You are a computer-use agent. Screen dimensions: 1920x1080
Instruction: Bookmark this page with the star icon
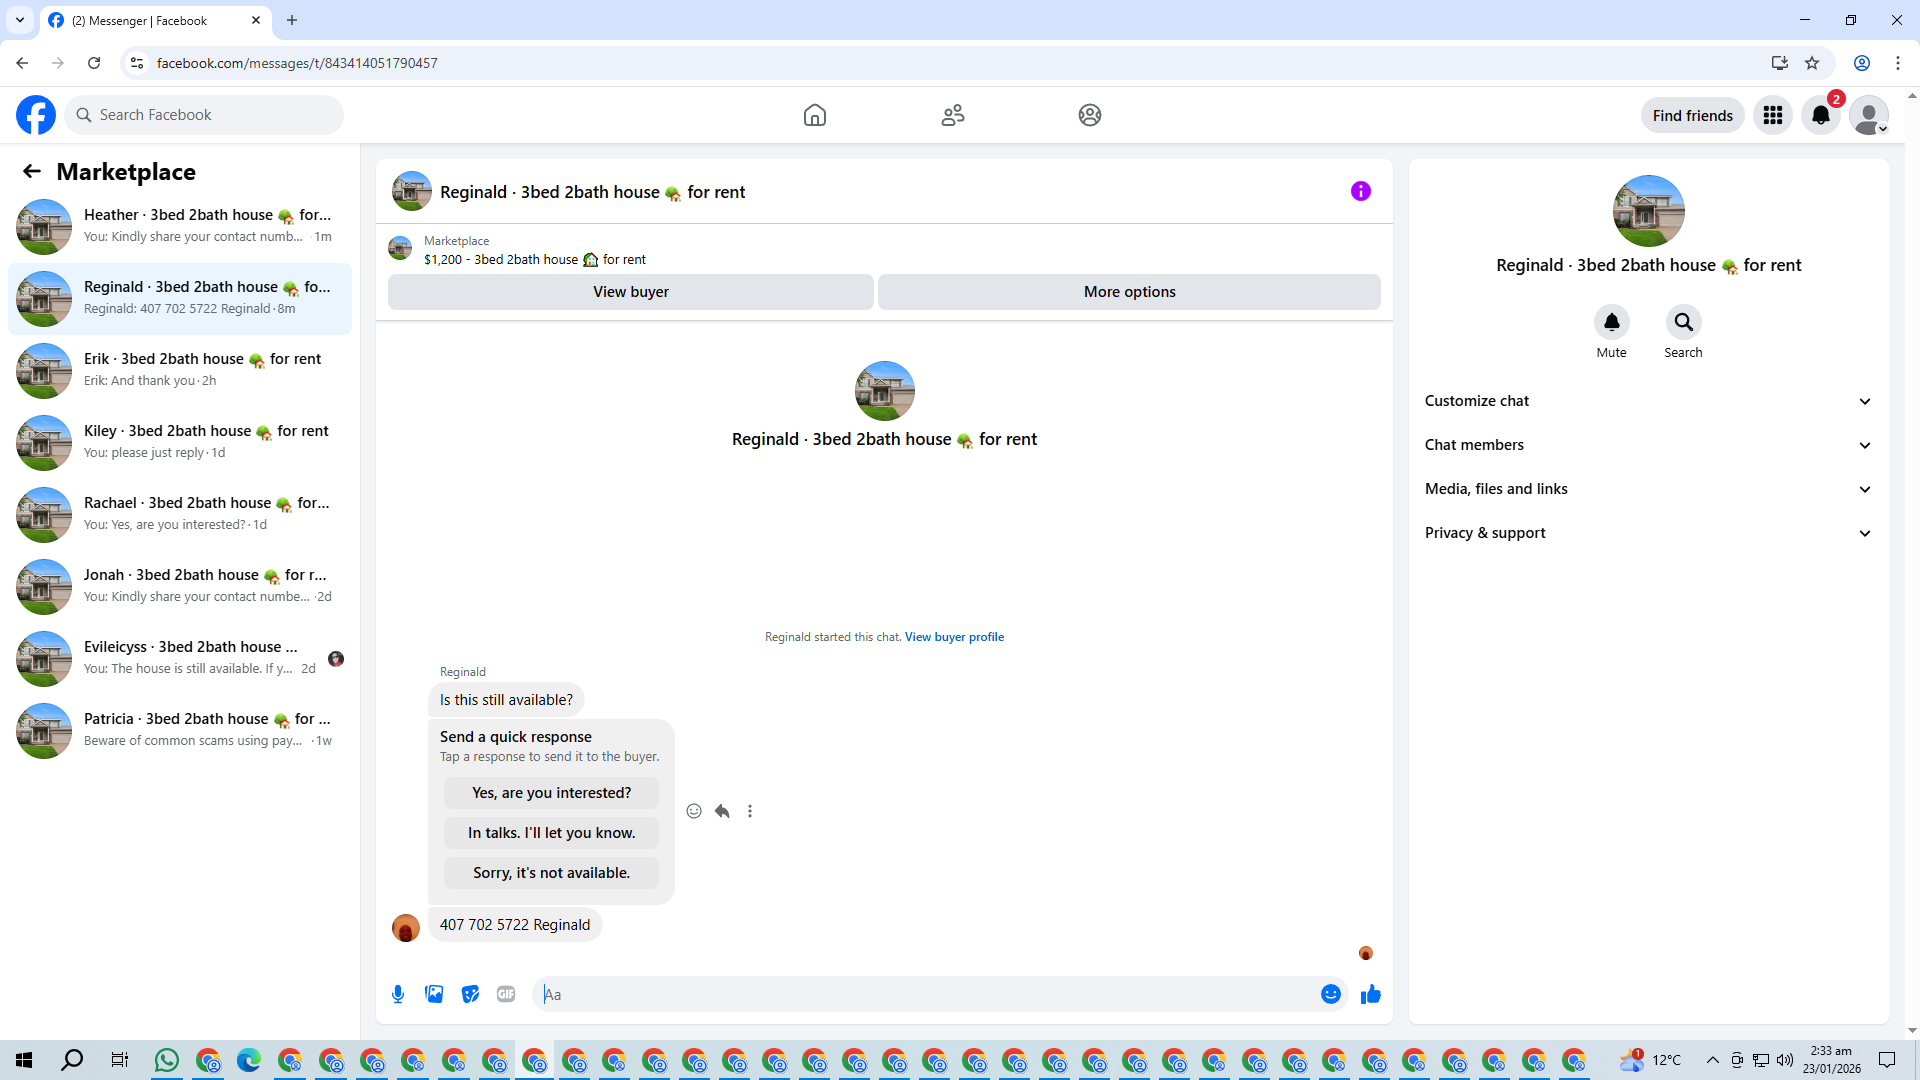tap(1812, 63)
